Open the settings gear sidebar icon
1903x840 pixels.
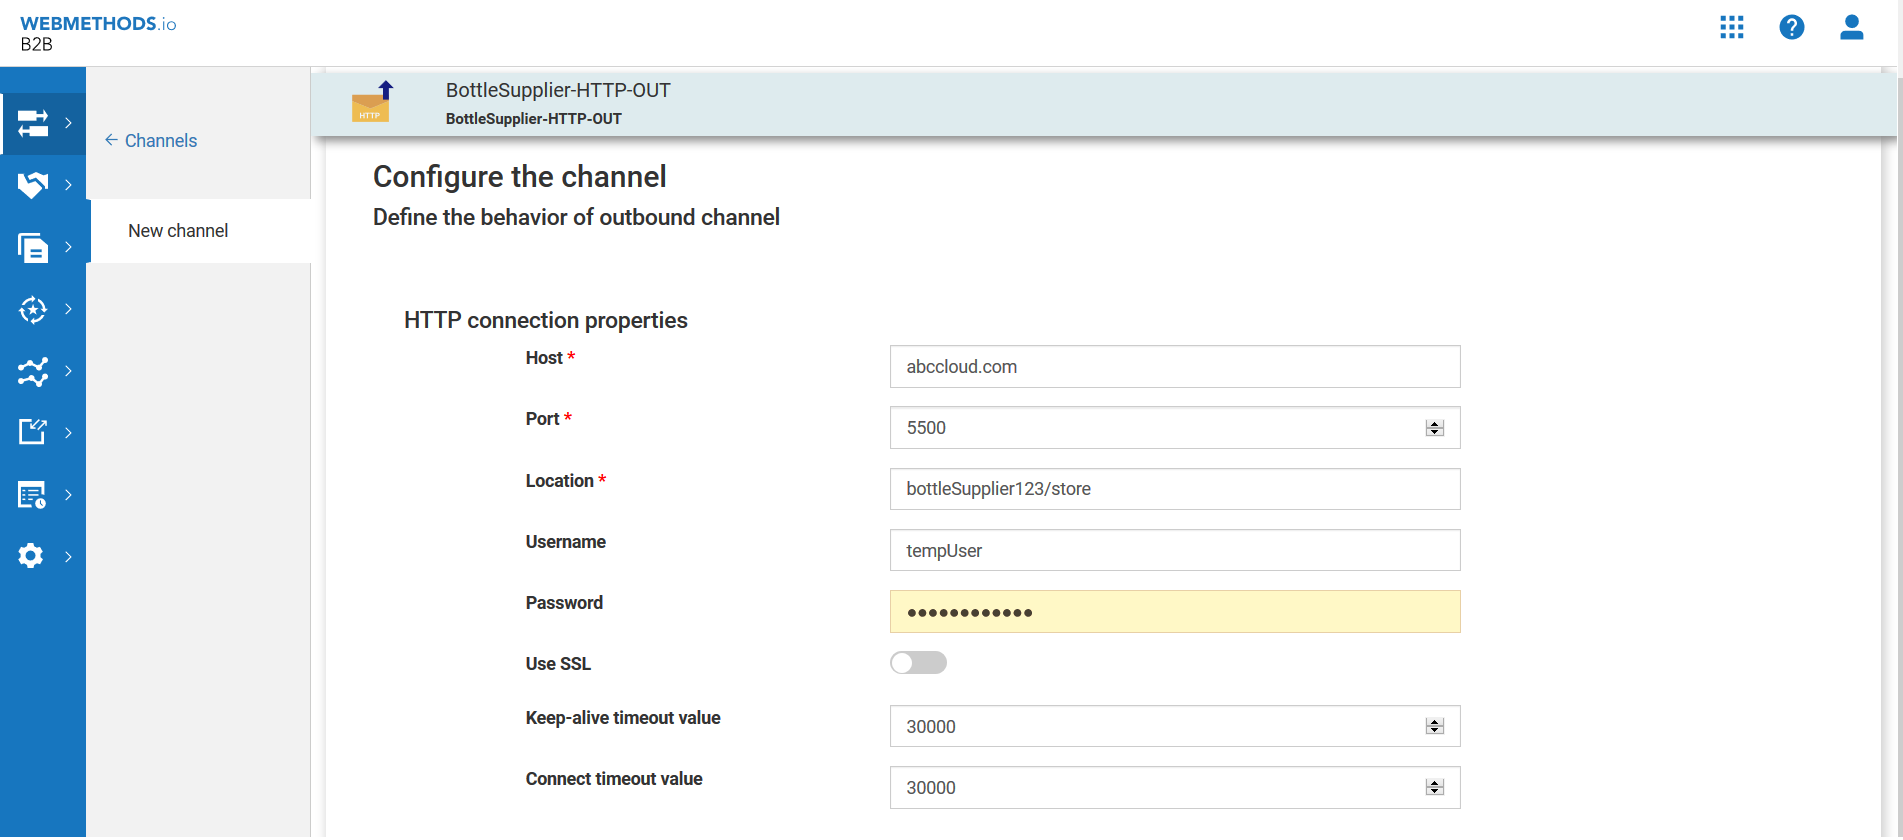click(x=31, y=556)
